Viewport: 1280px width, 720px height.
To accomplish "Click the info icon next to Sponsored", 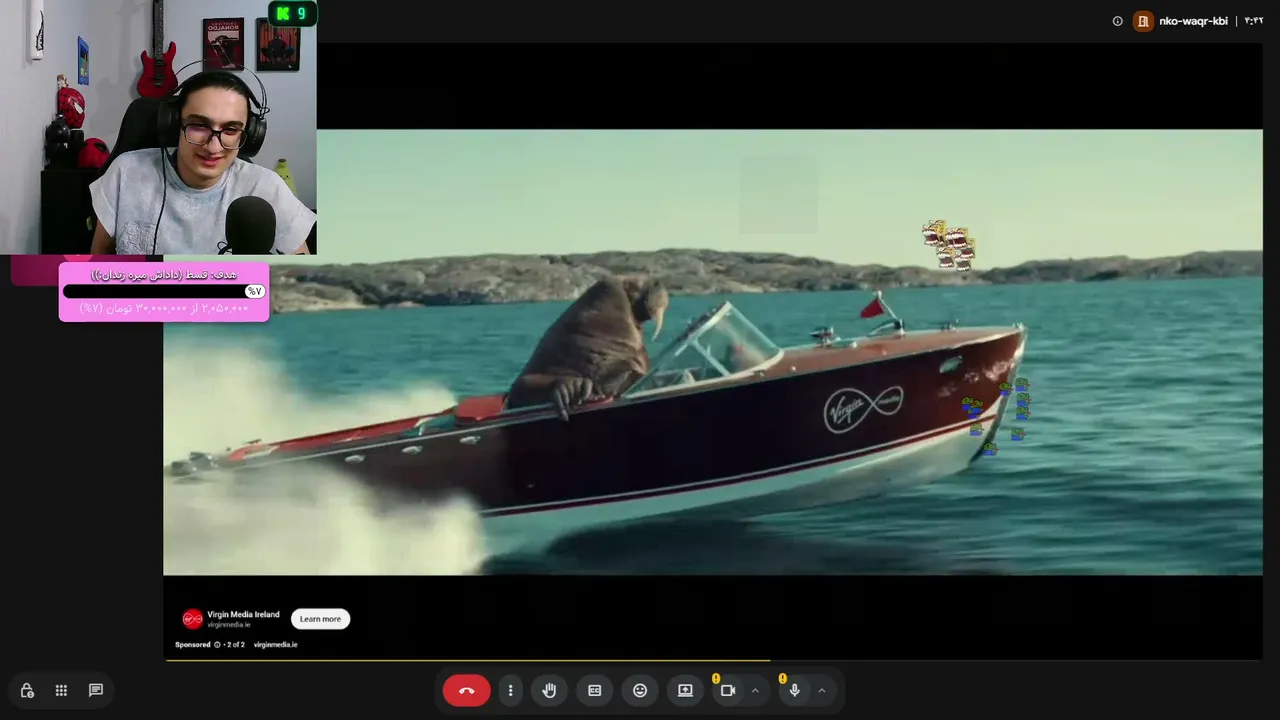I will pyautogui.click(x=218, y=645).
